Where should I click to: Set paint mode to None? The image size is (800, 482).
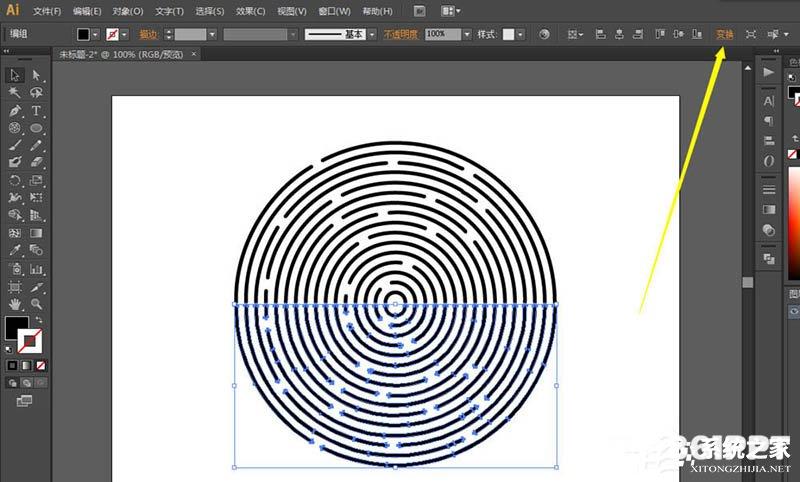[x=41, y=365]
